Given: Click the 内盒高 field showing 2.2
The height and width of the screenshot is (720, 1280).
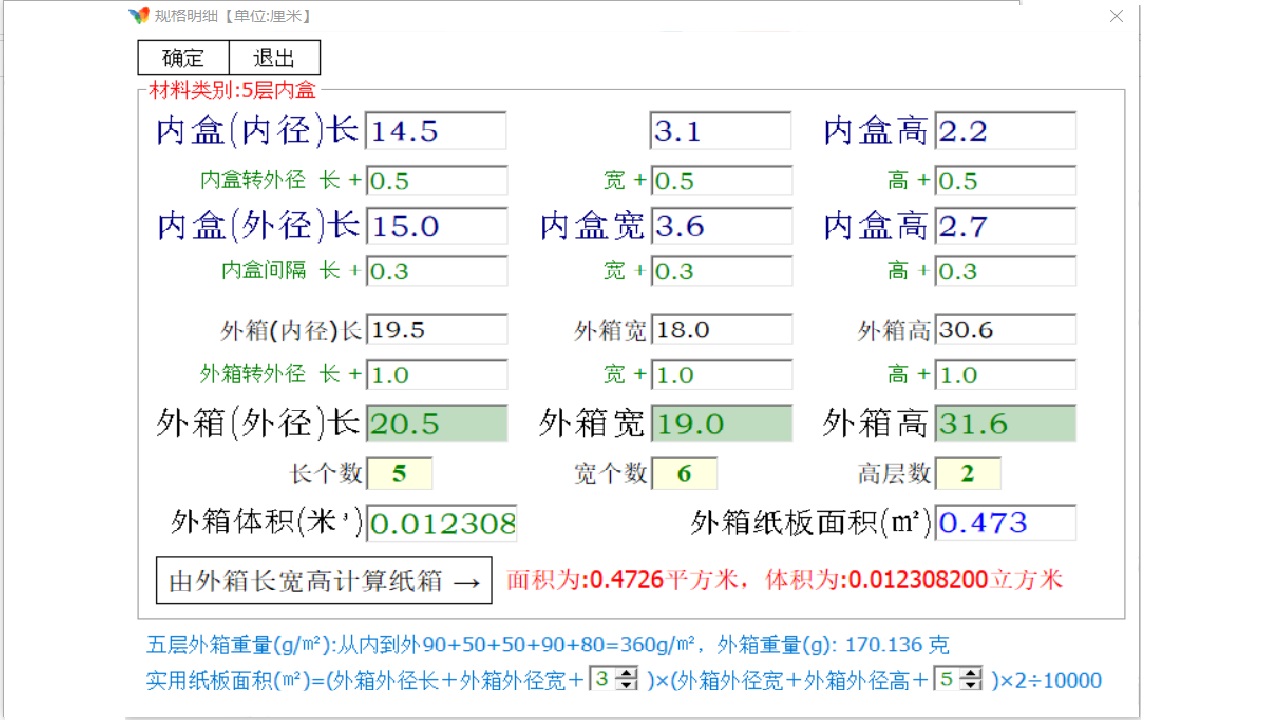Looking at the screenshot, I should [x=1005, y=130].
